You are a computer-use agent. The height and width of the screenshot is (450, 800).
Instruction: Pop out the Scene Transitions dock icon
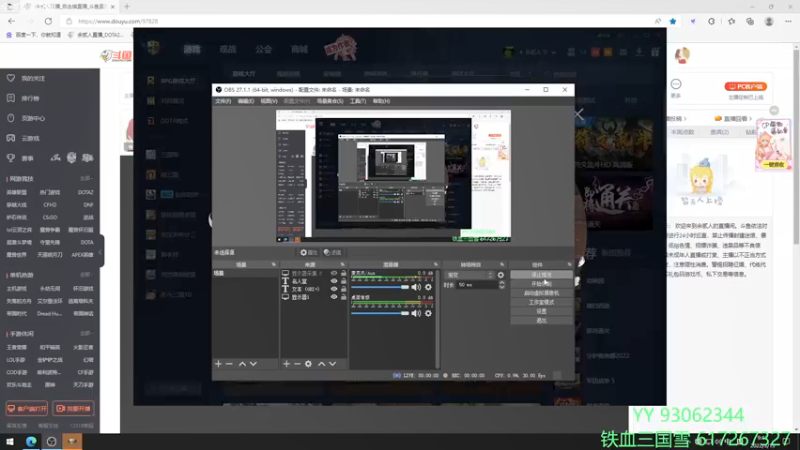click(502, 265)
